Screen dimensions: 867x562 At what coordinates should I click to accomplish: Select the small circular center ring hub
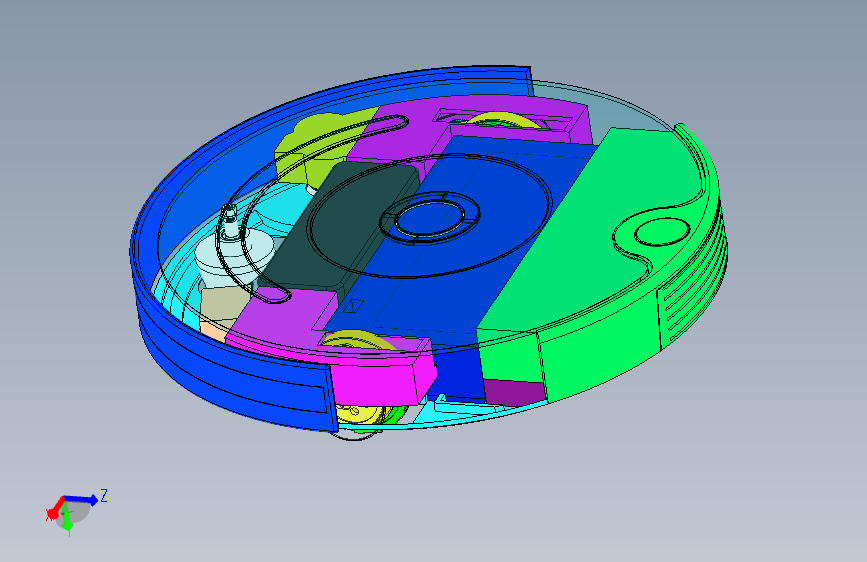pyautogui.click(x=430, y=217)
